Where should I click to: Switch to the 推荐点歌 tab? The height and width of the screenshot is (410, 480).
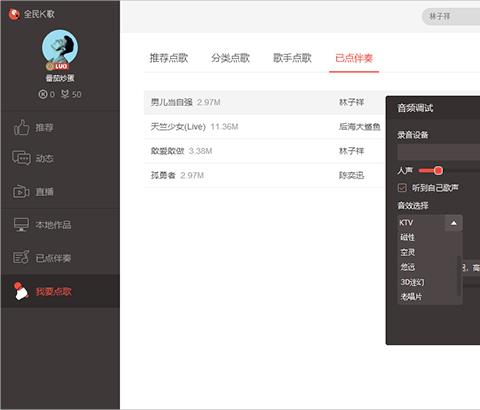pyautogui.click(x=169, y=58)
